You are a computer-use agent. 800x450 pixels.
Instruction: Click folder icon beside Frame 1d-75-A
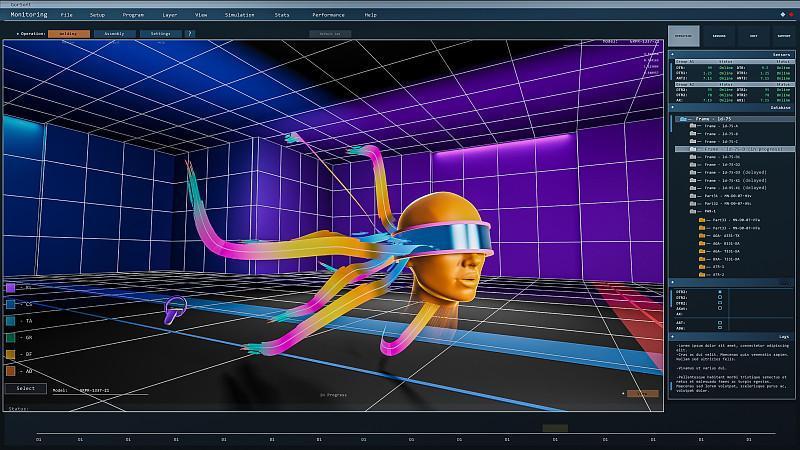[x=693, y=126]
